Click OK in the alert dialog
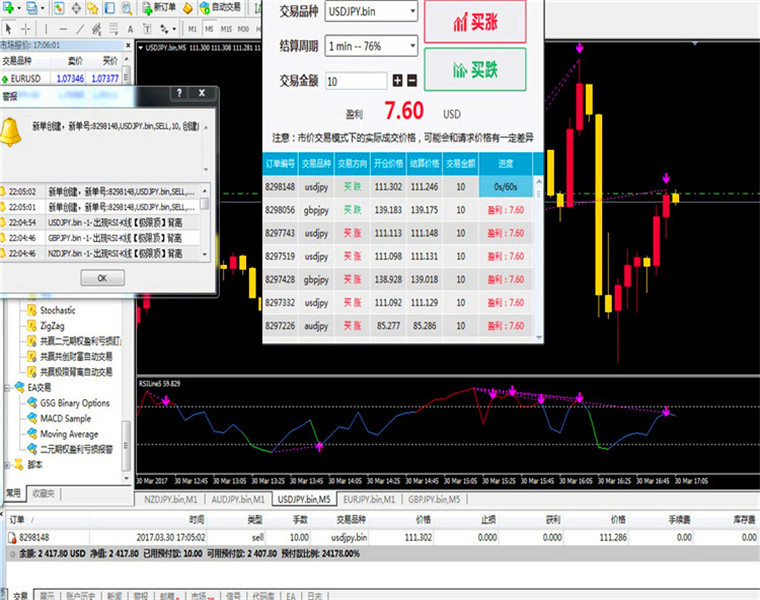The image size is (760, 600). point(102,278)
